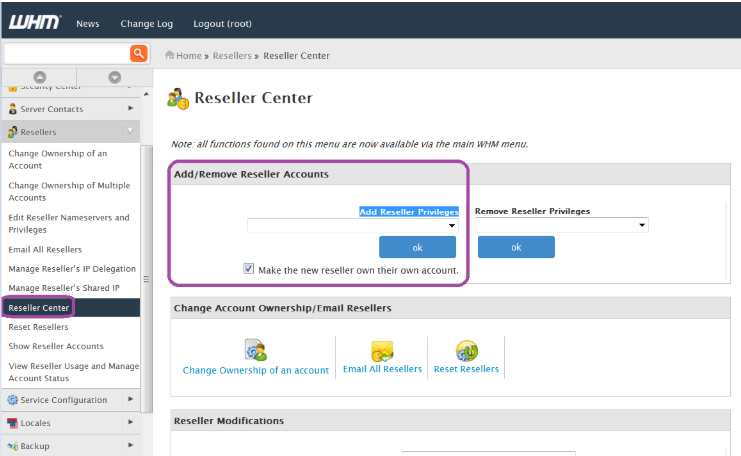Click the Change Ownership of an account icon
Image resolution: width=741 pixels, height=456 pixels.
(256, 350)
